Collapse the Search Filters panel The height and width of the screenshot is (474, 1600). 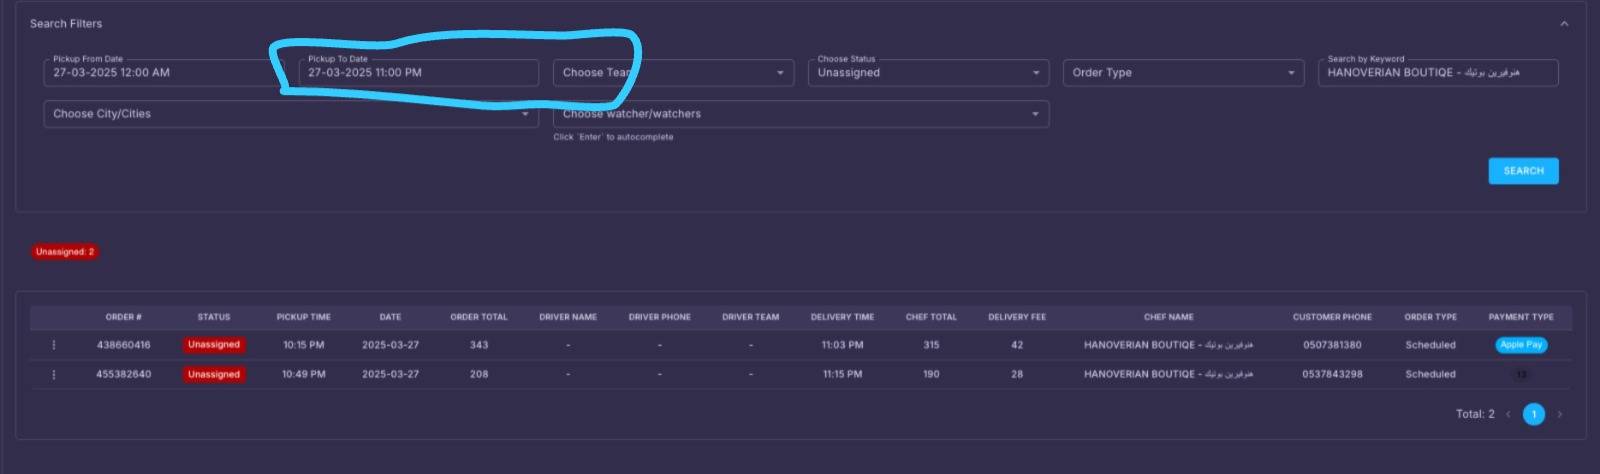click(1564, 24)
